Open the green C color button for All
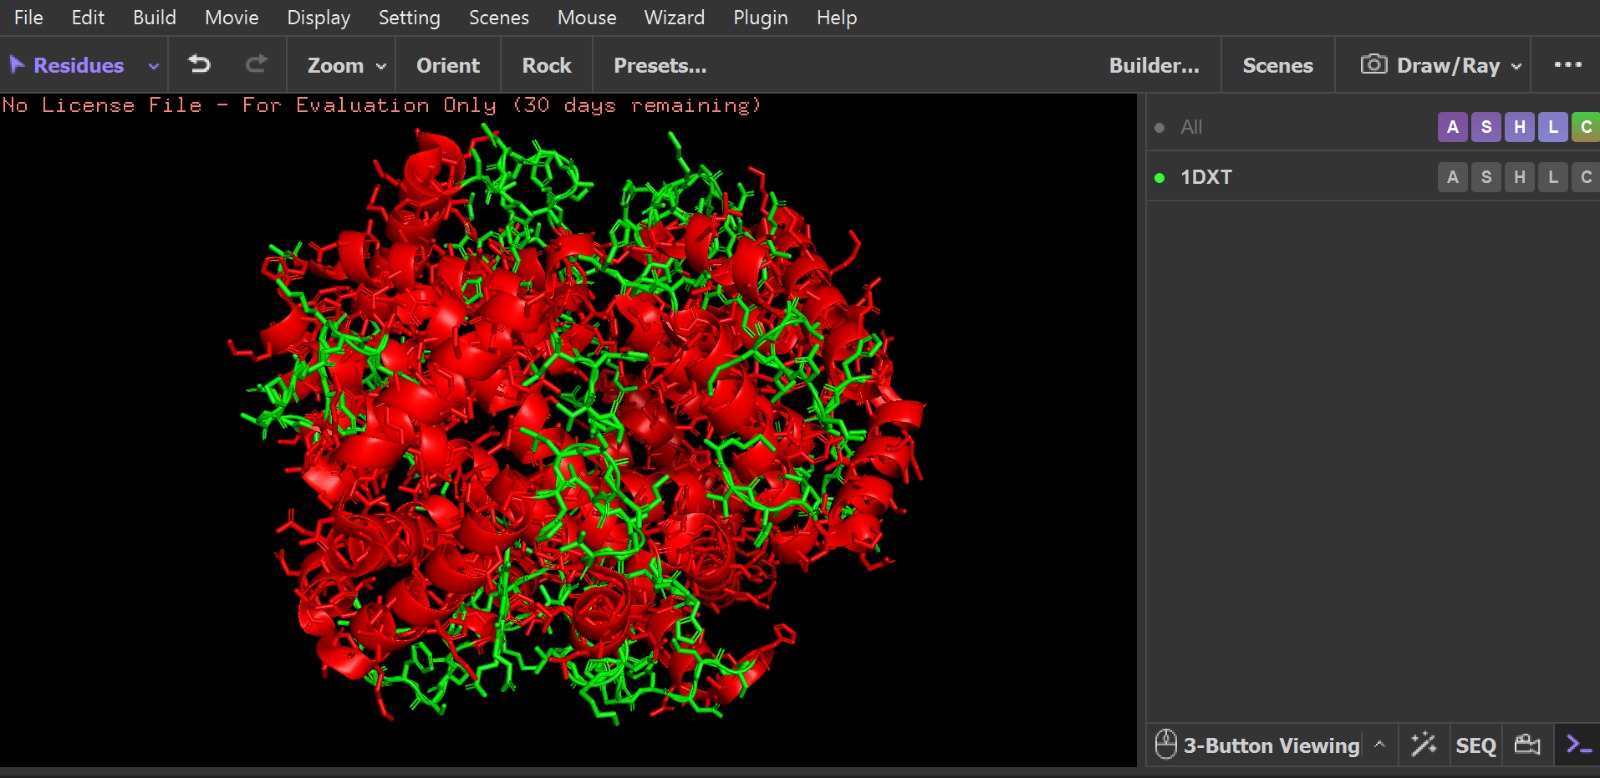1600x778 pixels. click(1585, 127)
